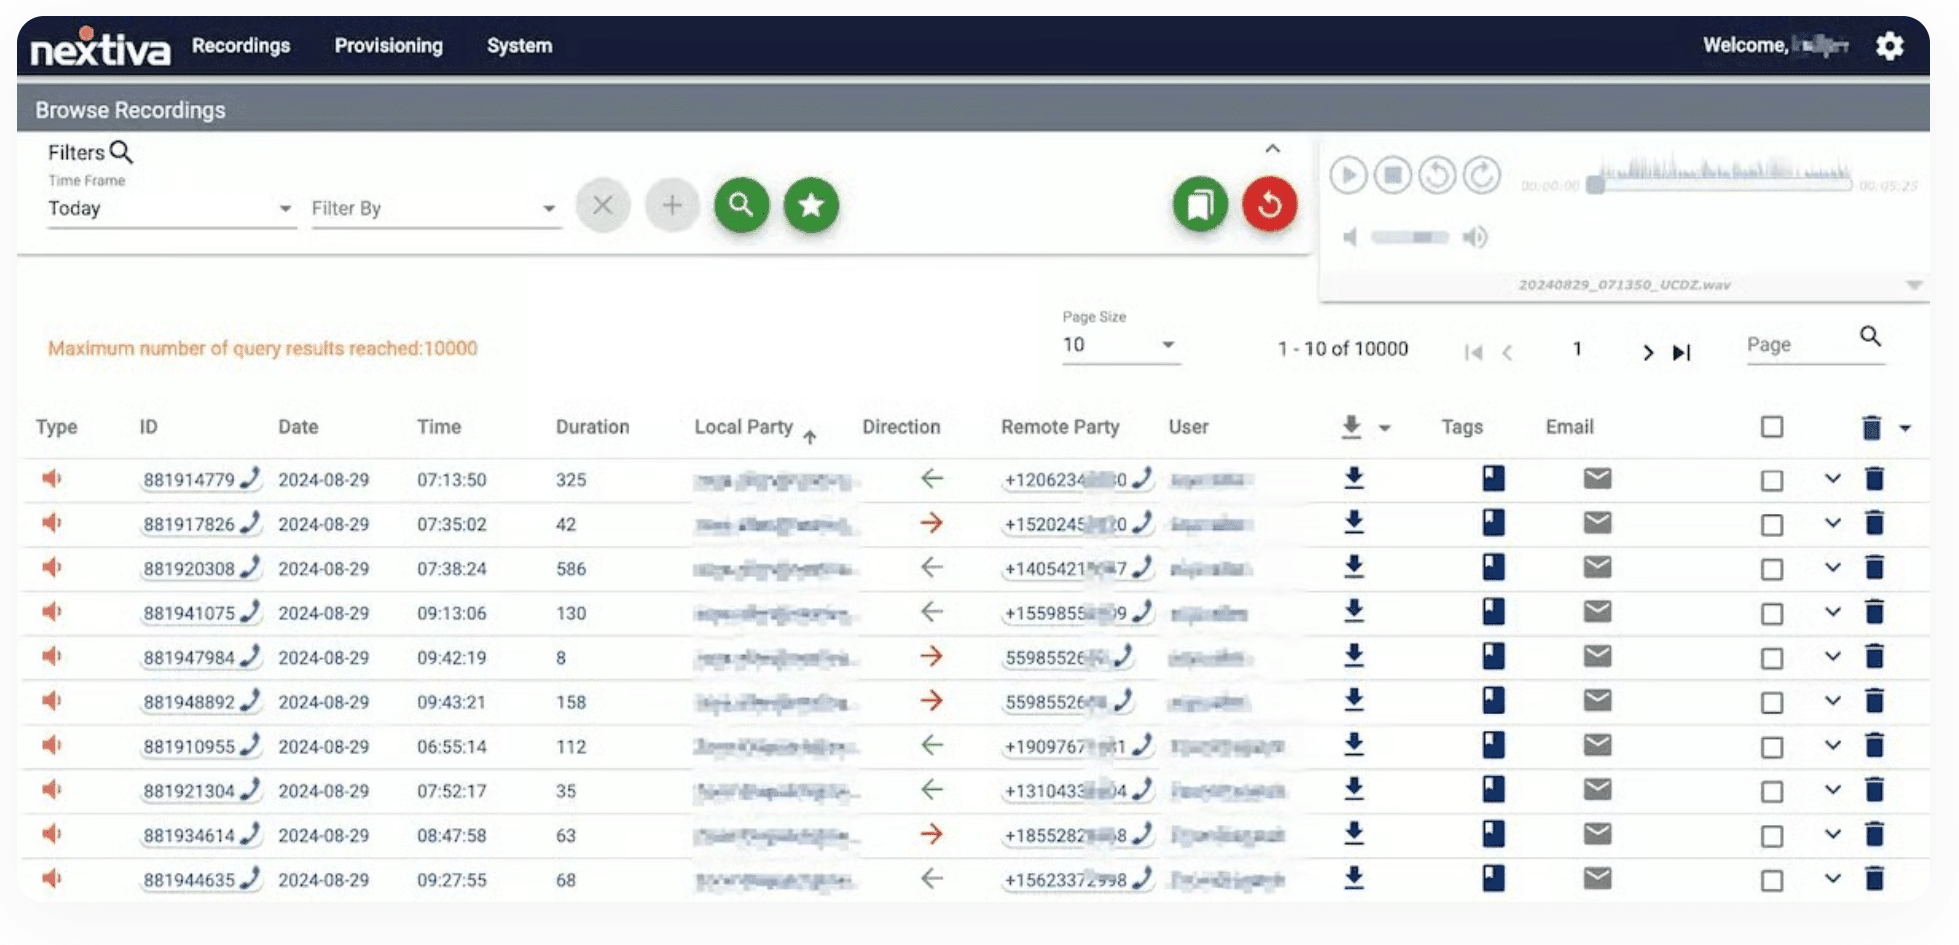Save filter as favorite using the star icon
This screenshot has height=945, width=1959.
tap(811, 204)
